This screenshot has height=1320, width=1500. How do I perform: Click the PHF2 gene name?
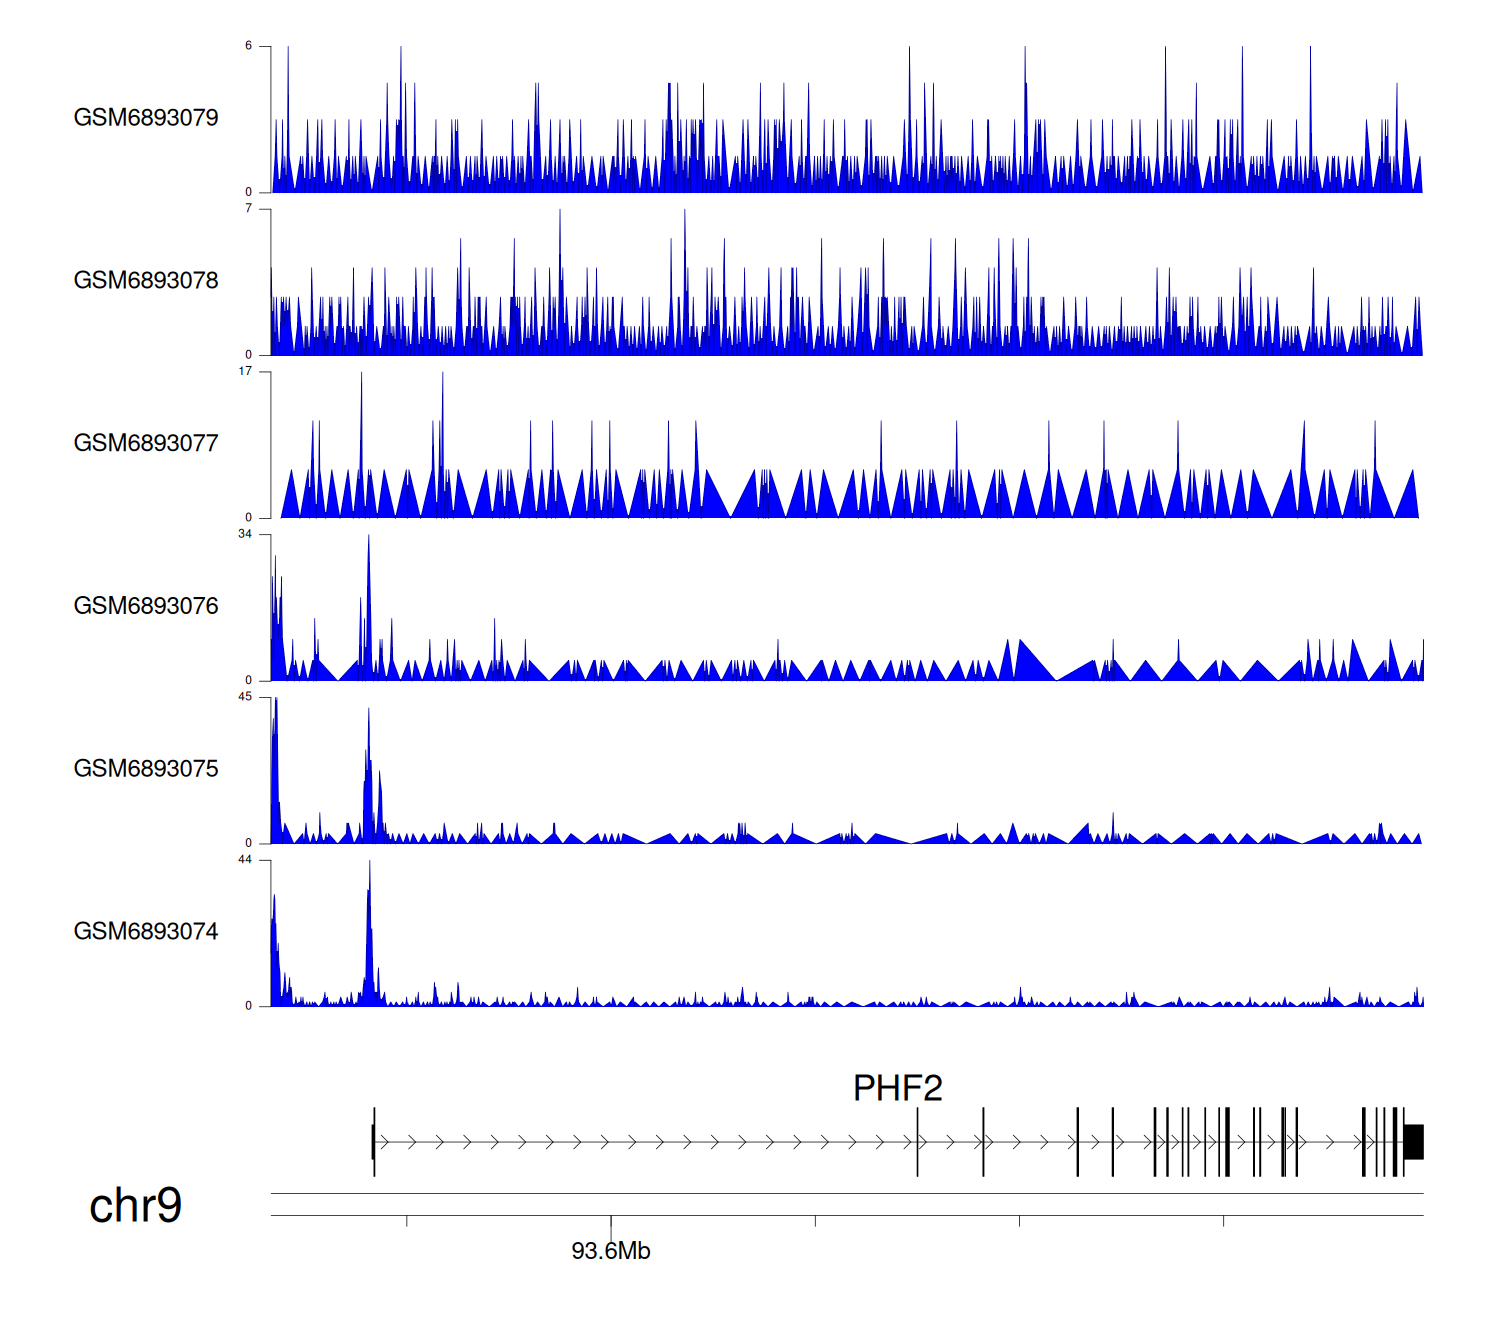897,1088
